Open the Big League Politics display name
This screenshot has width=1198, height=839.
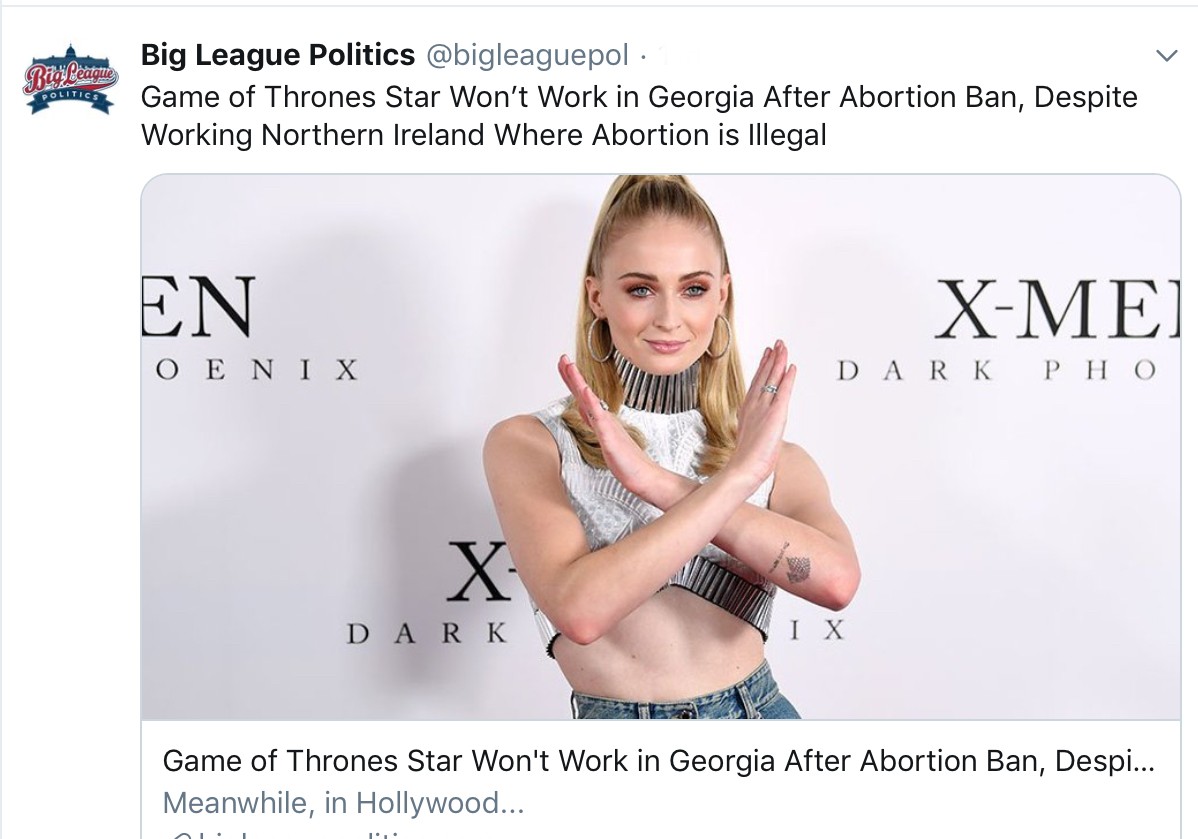277,55
